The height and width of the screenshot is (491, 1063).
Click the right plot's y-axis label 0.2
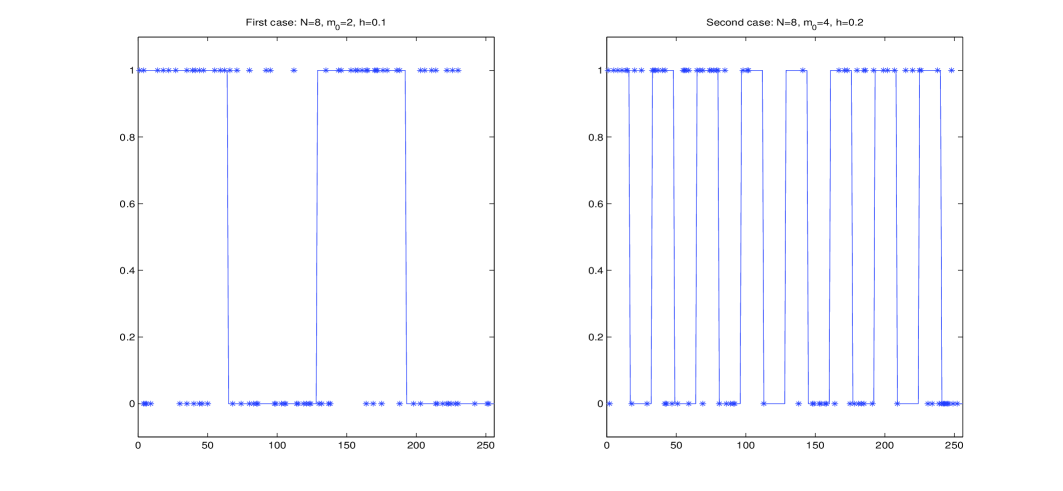(594, 337)
